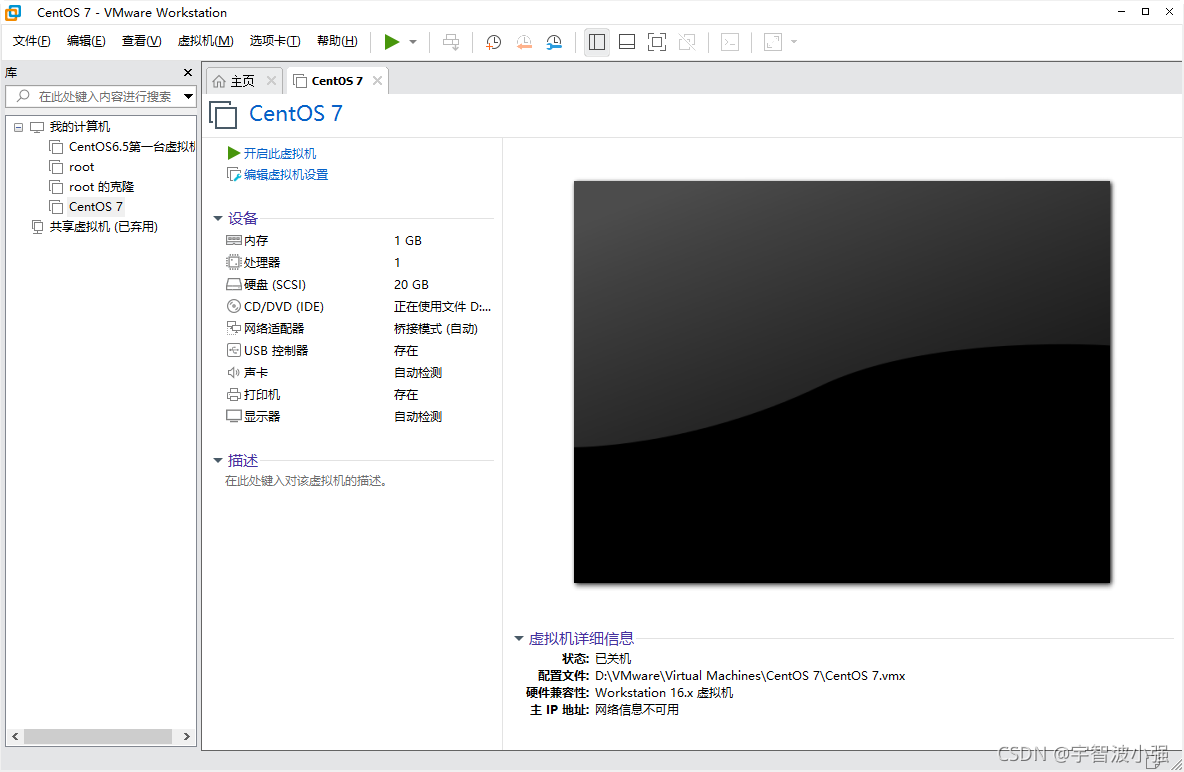Open the 帮助(H) menu
1184x772 pixels.
coord(337,41)
